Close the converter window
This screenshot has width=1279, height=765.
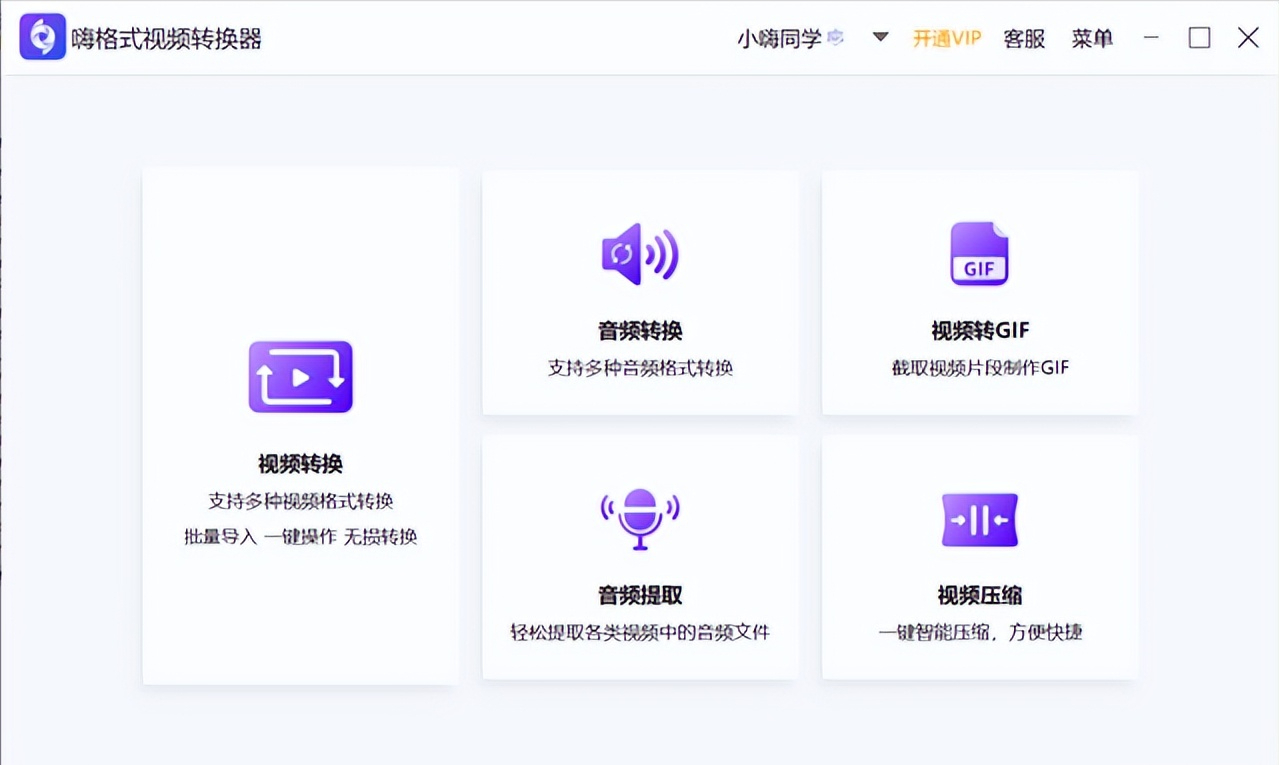point(1248,38)
